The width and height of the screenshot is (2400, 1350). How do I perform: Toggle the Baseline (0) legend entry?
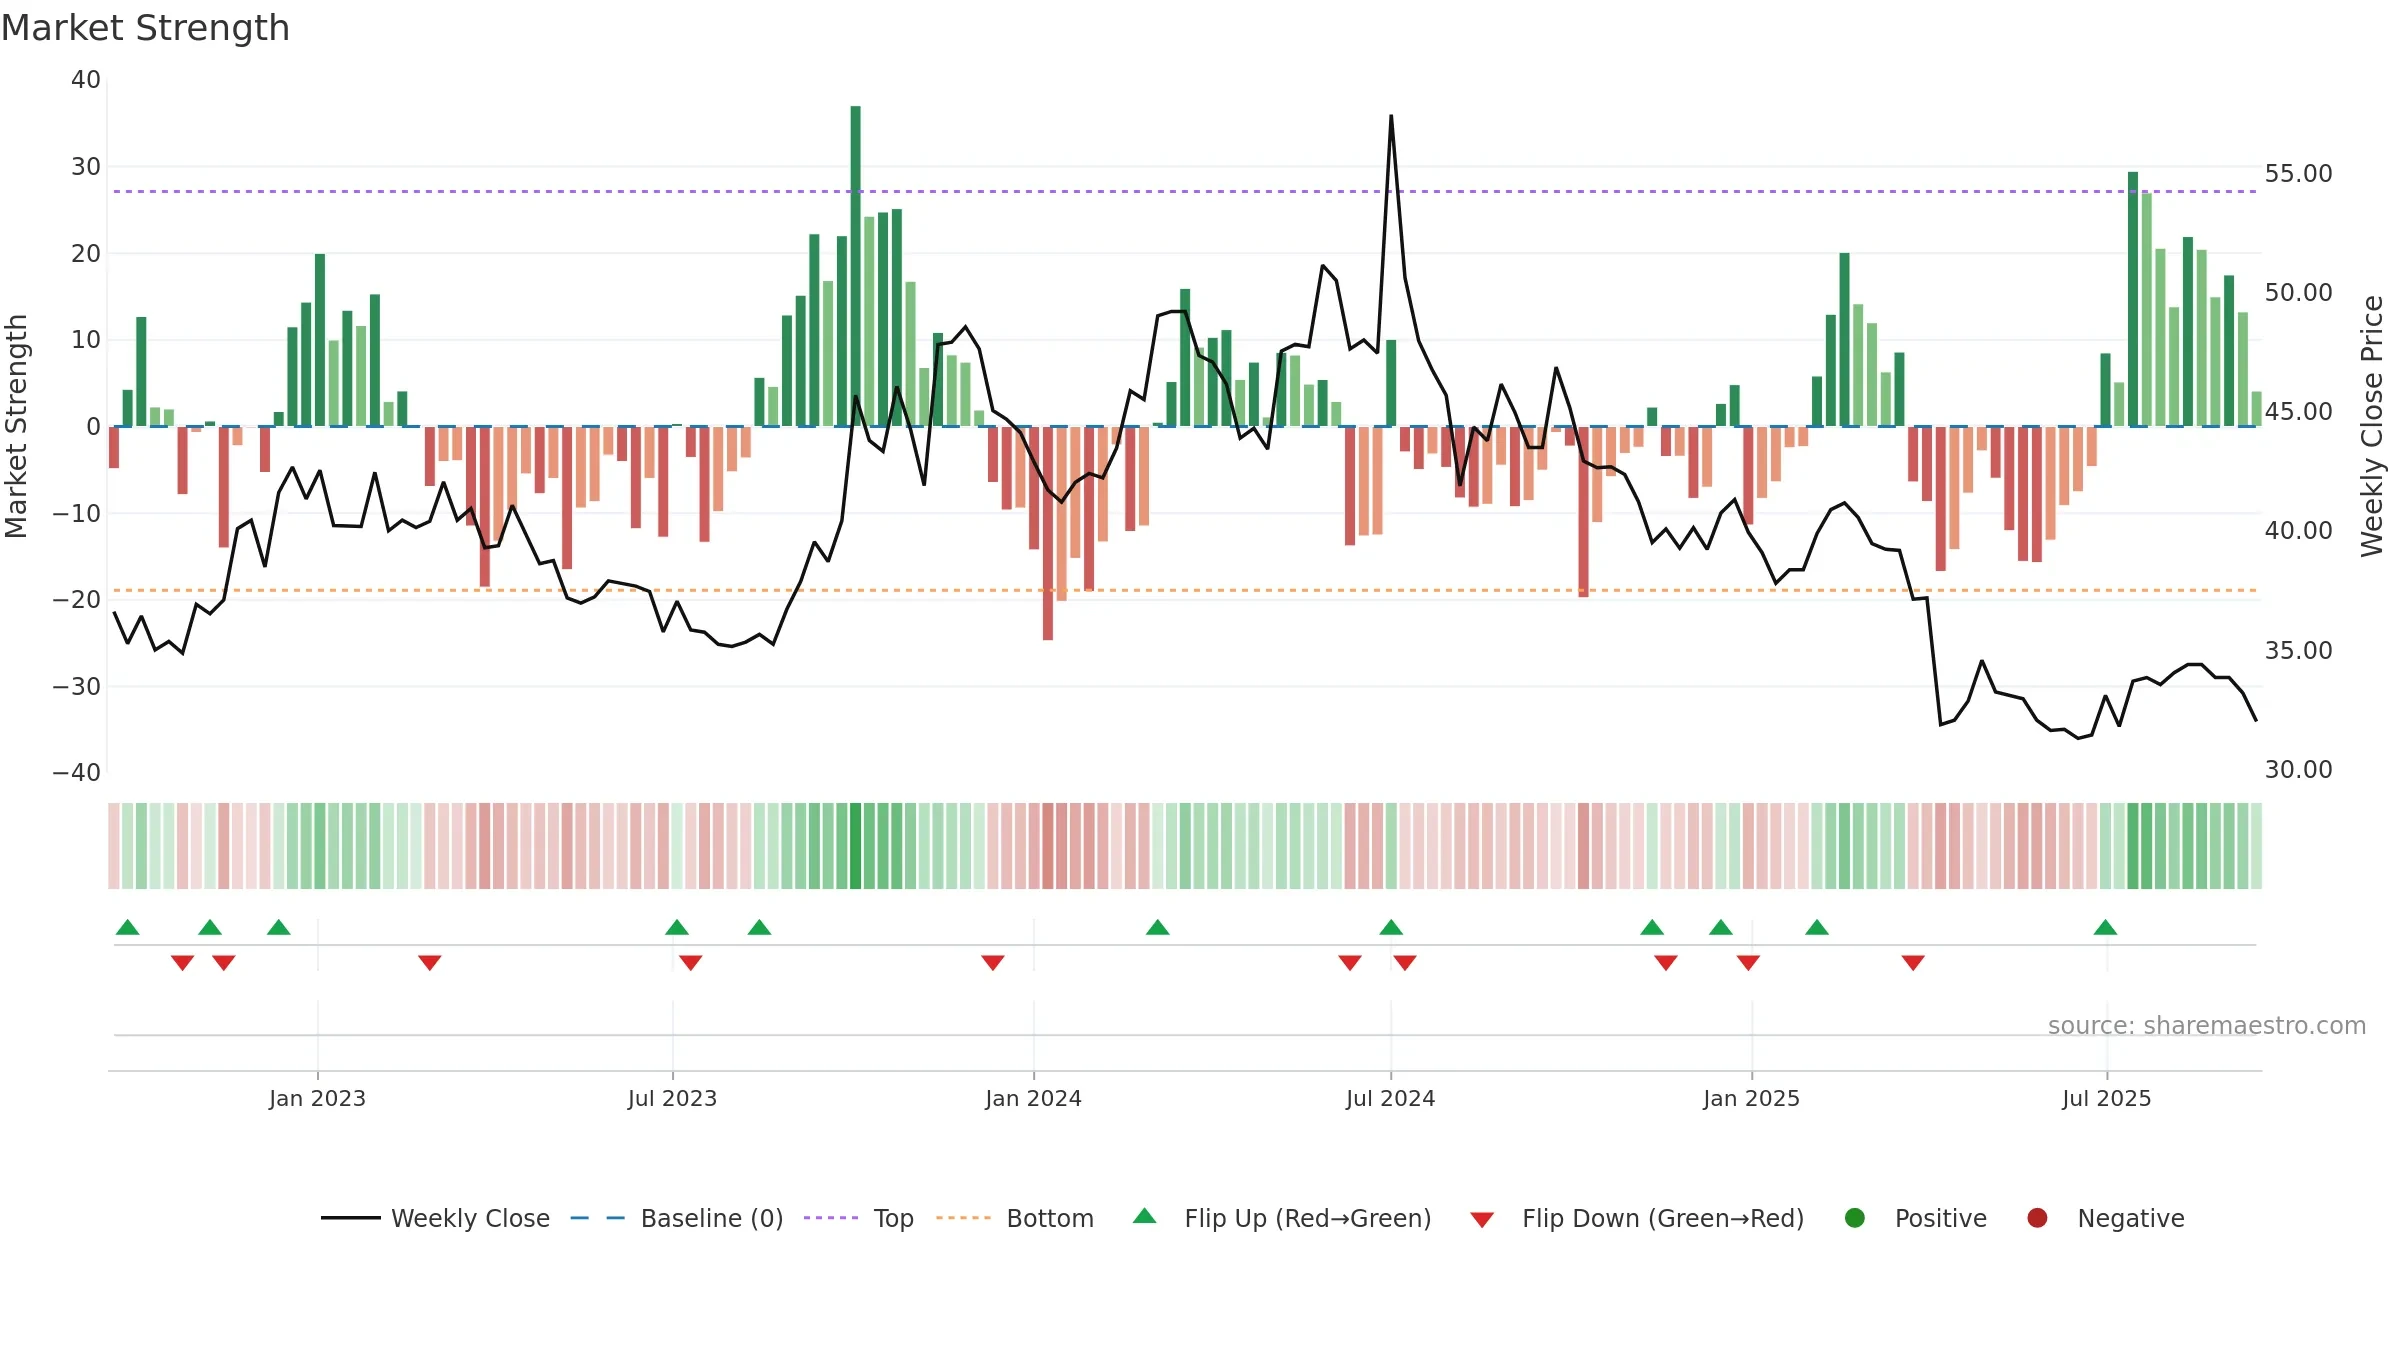[676, 1218]
